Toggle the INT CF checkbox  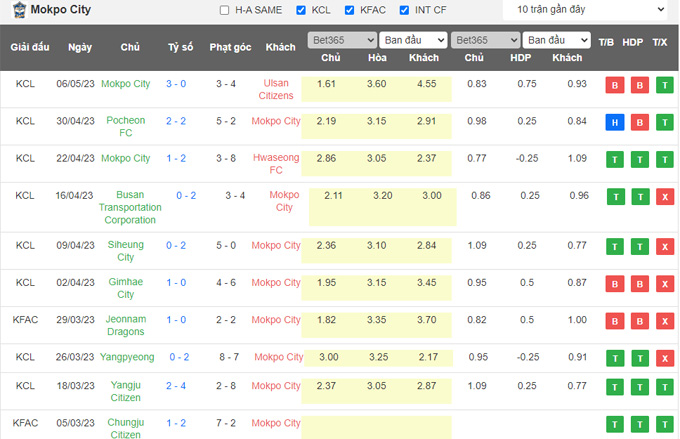click(x=404, y=10)
